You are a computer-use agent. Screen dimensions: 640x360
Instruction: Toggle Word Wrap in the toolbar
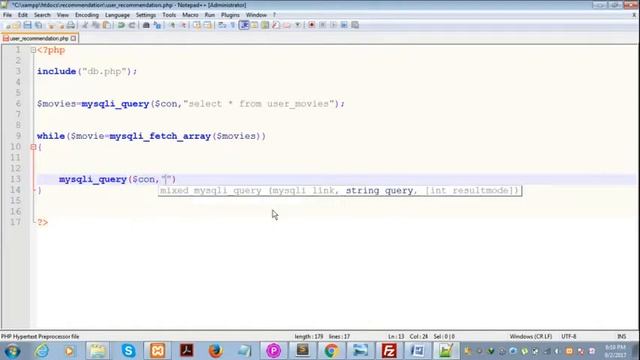[222, 25]
